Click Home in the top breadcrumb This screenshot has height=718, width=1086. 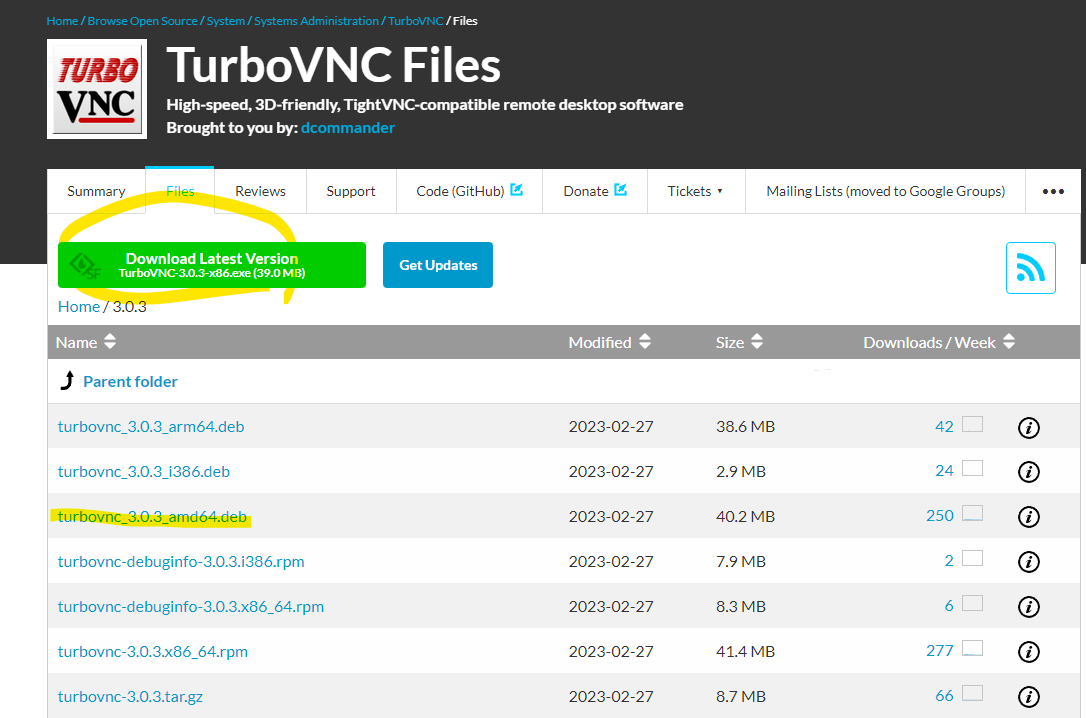pos(62,21)
